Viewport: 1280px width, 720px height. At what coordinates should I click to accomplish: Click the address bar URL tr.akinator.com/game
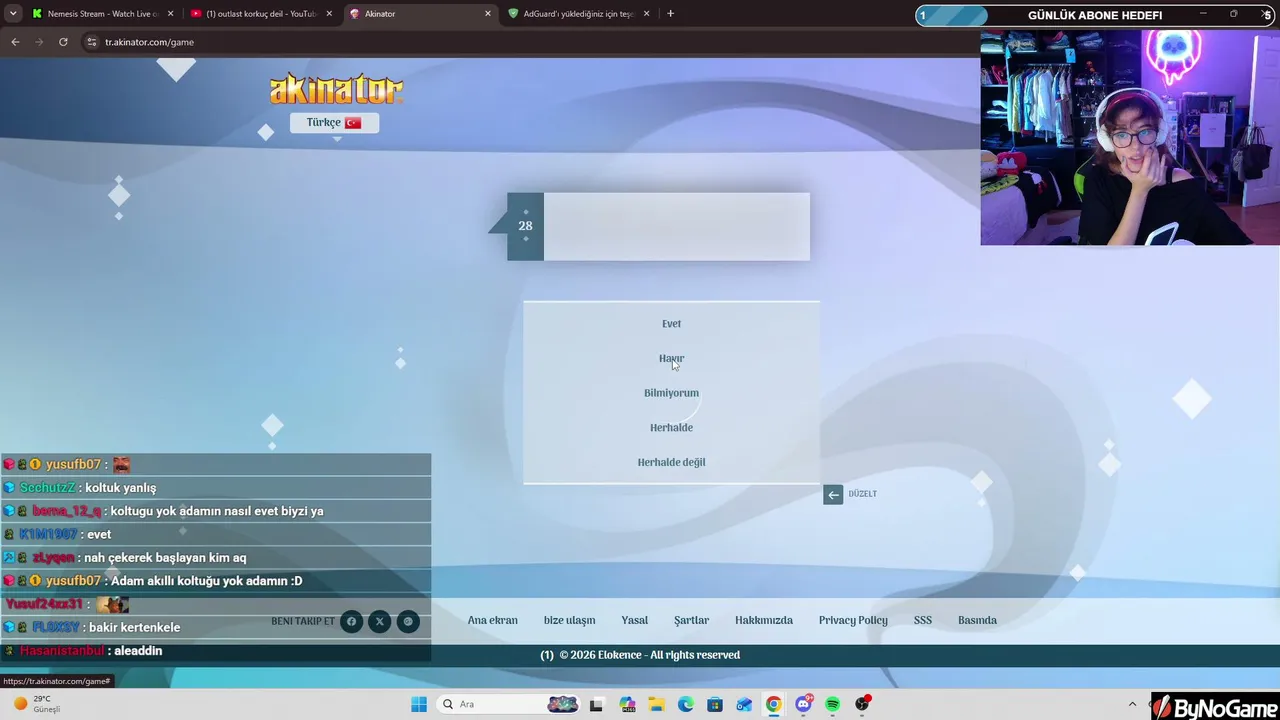(149, 42)
